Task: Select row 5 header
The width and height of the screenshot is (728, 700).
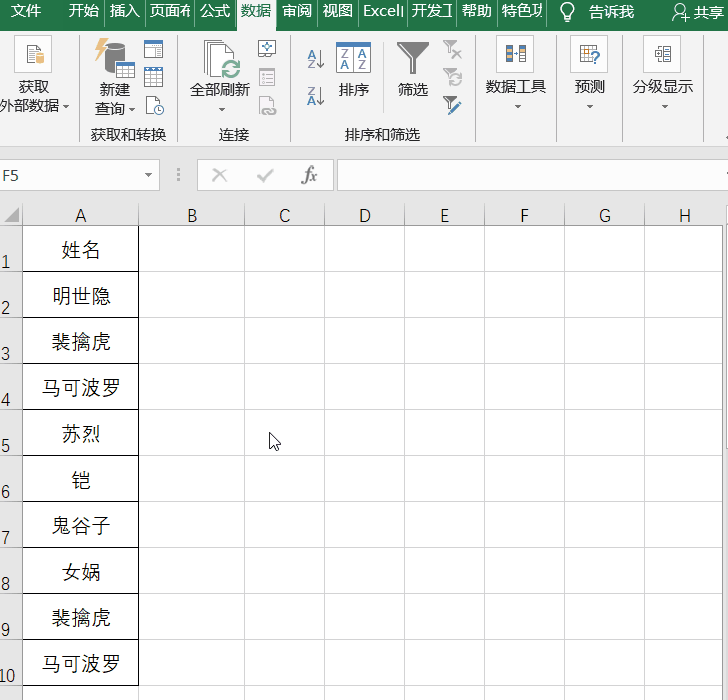Action: tap(11, 433)
